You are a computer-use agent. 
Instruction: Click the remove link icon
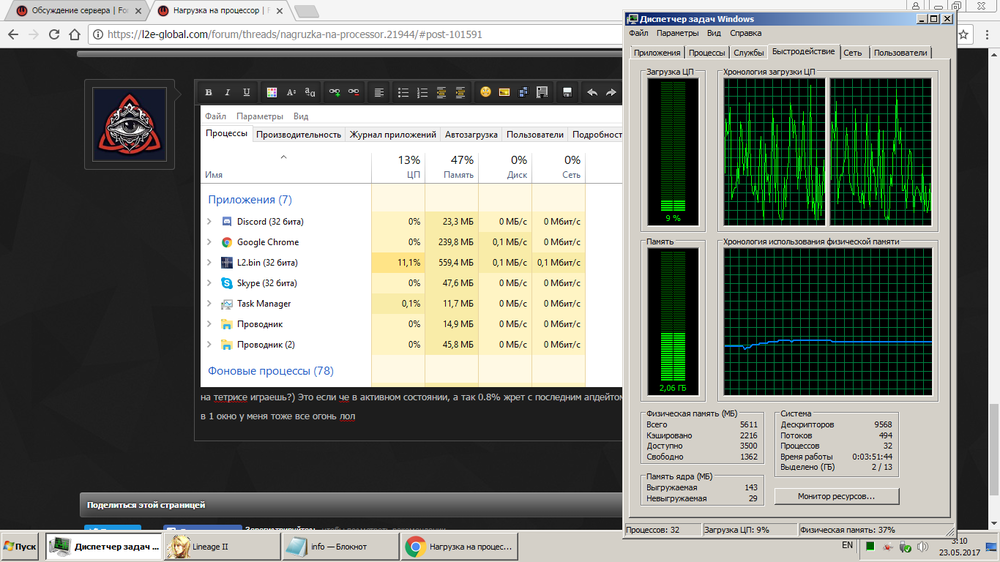pyautogui.click(x=354, y=92)
